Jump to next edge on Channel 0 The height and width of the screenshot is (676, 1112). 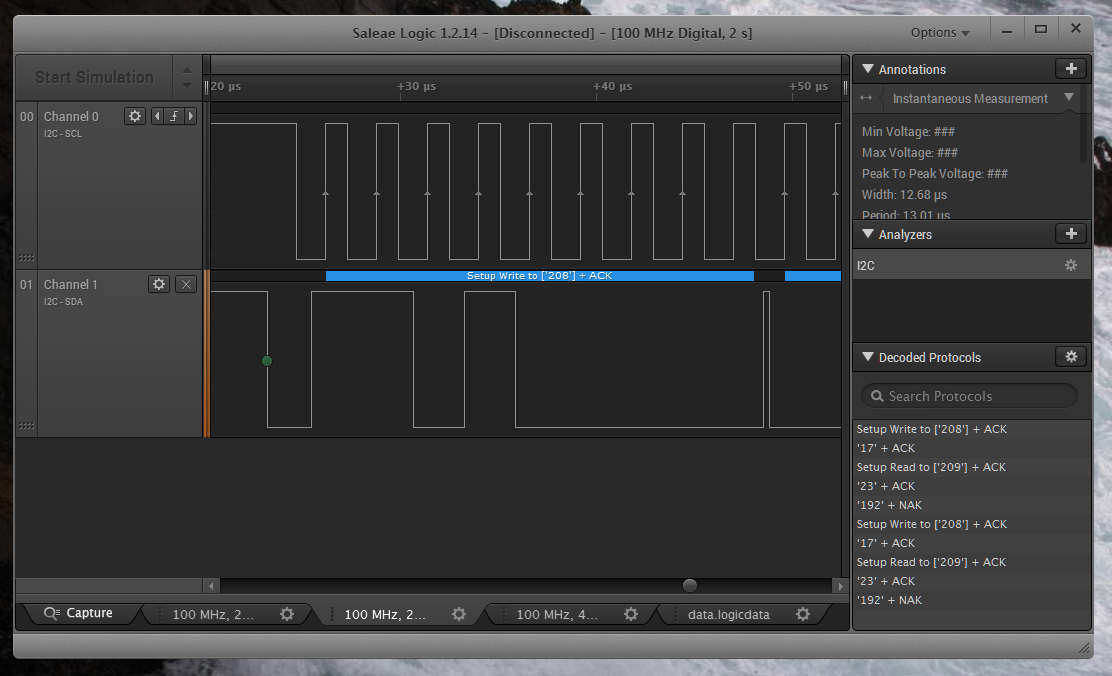click(191, 116)
